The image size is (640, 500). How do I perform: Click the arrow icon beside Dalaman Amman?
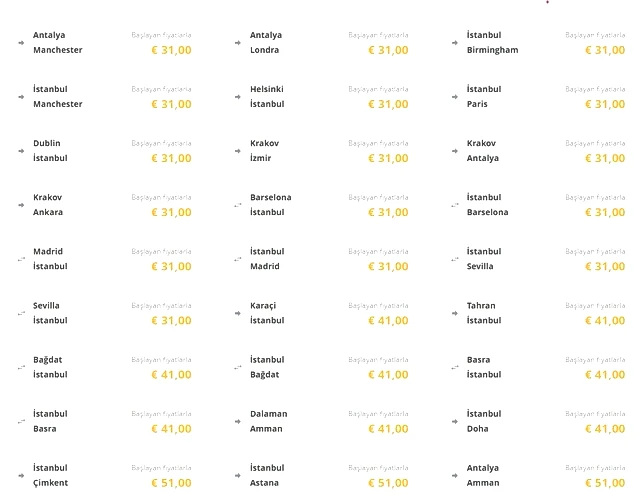(x=238, y=422)
